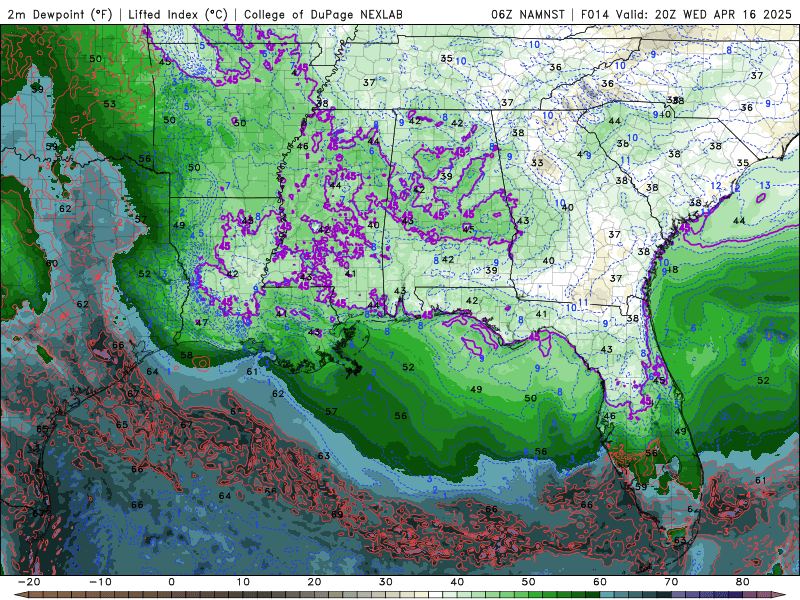The image size is (800, 600).
Task: Click the '58' dewpoint value on the Texas coast
Action: click(187, 355)
